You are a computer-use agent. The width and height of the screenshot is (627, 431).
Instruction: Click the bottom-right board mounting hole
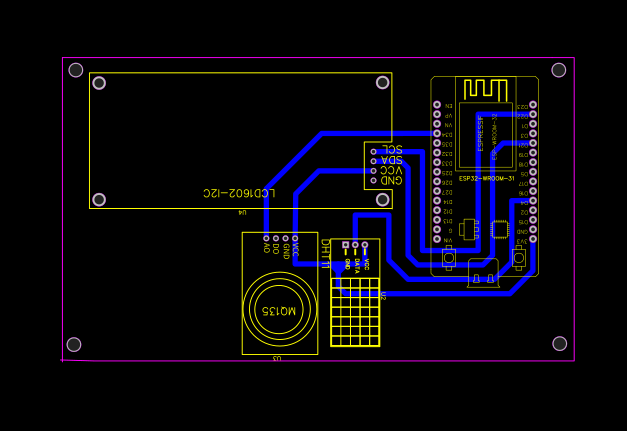pyautogui.click(x=559, y=343)
